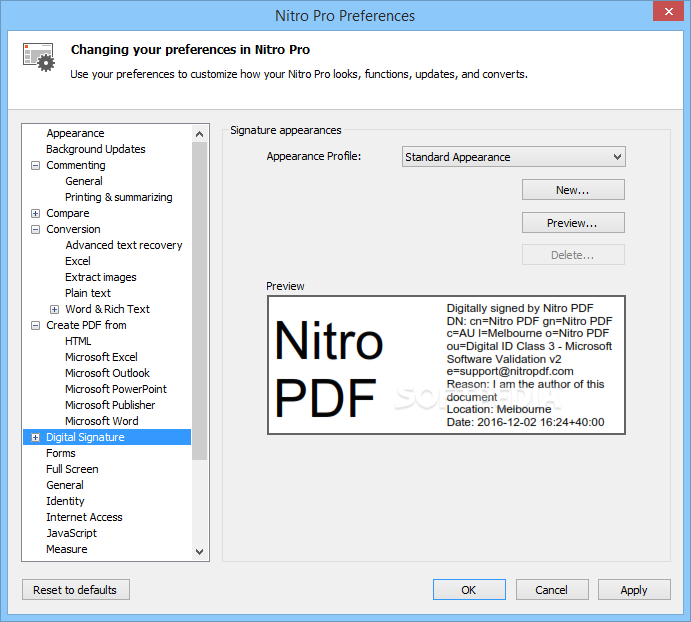691x622 pixels.
Task: Click the category tree scrollbar thumb
Action: (x=200, y=301)
